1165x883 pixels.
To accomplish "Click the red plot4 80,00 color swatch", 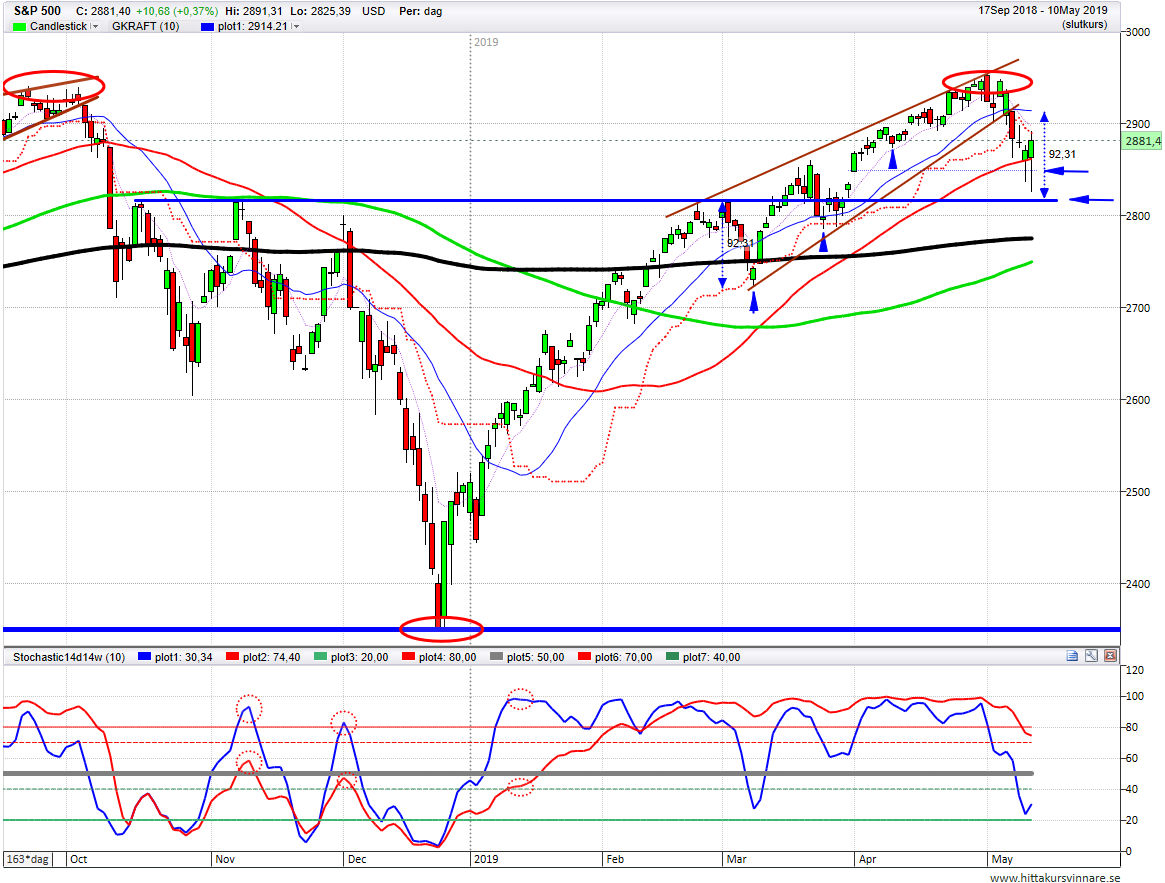I will [x=408, y=657].
